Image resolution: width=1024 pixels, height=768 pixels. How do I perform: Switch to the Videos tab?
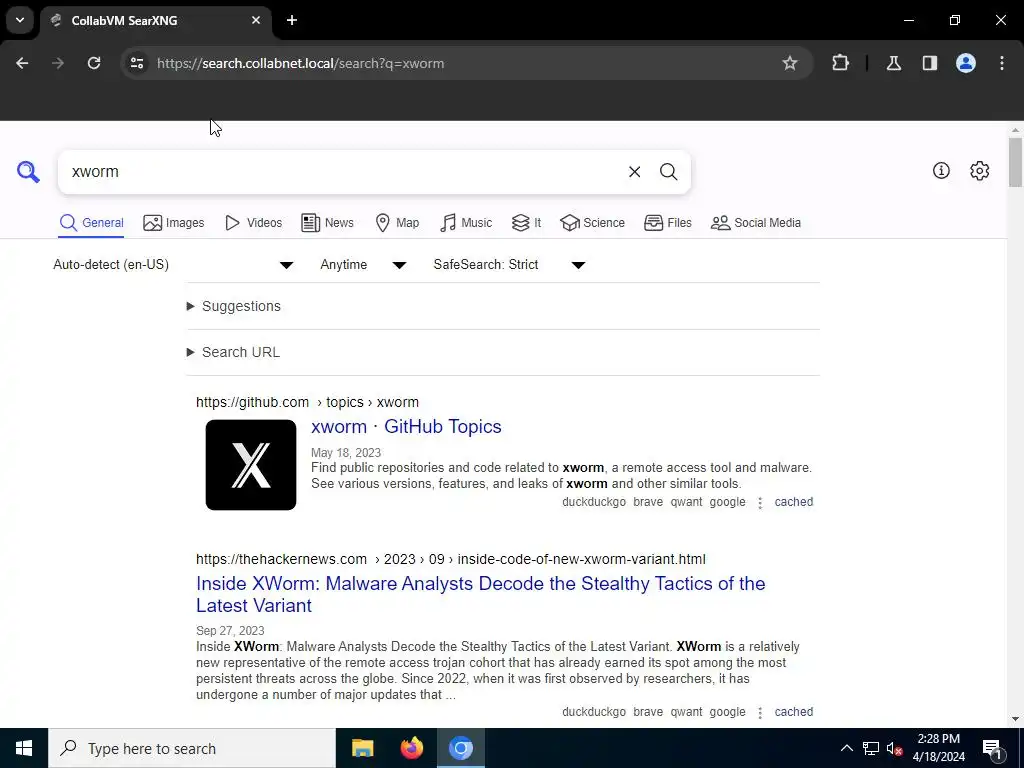tap(253, 223)
